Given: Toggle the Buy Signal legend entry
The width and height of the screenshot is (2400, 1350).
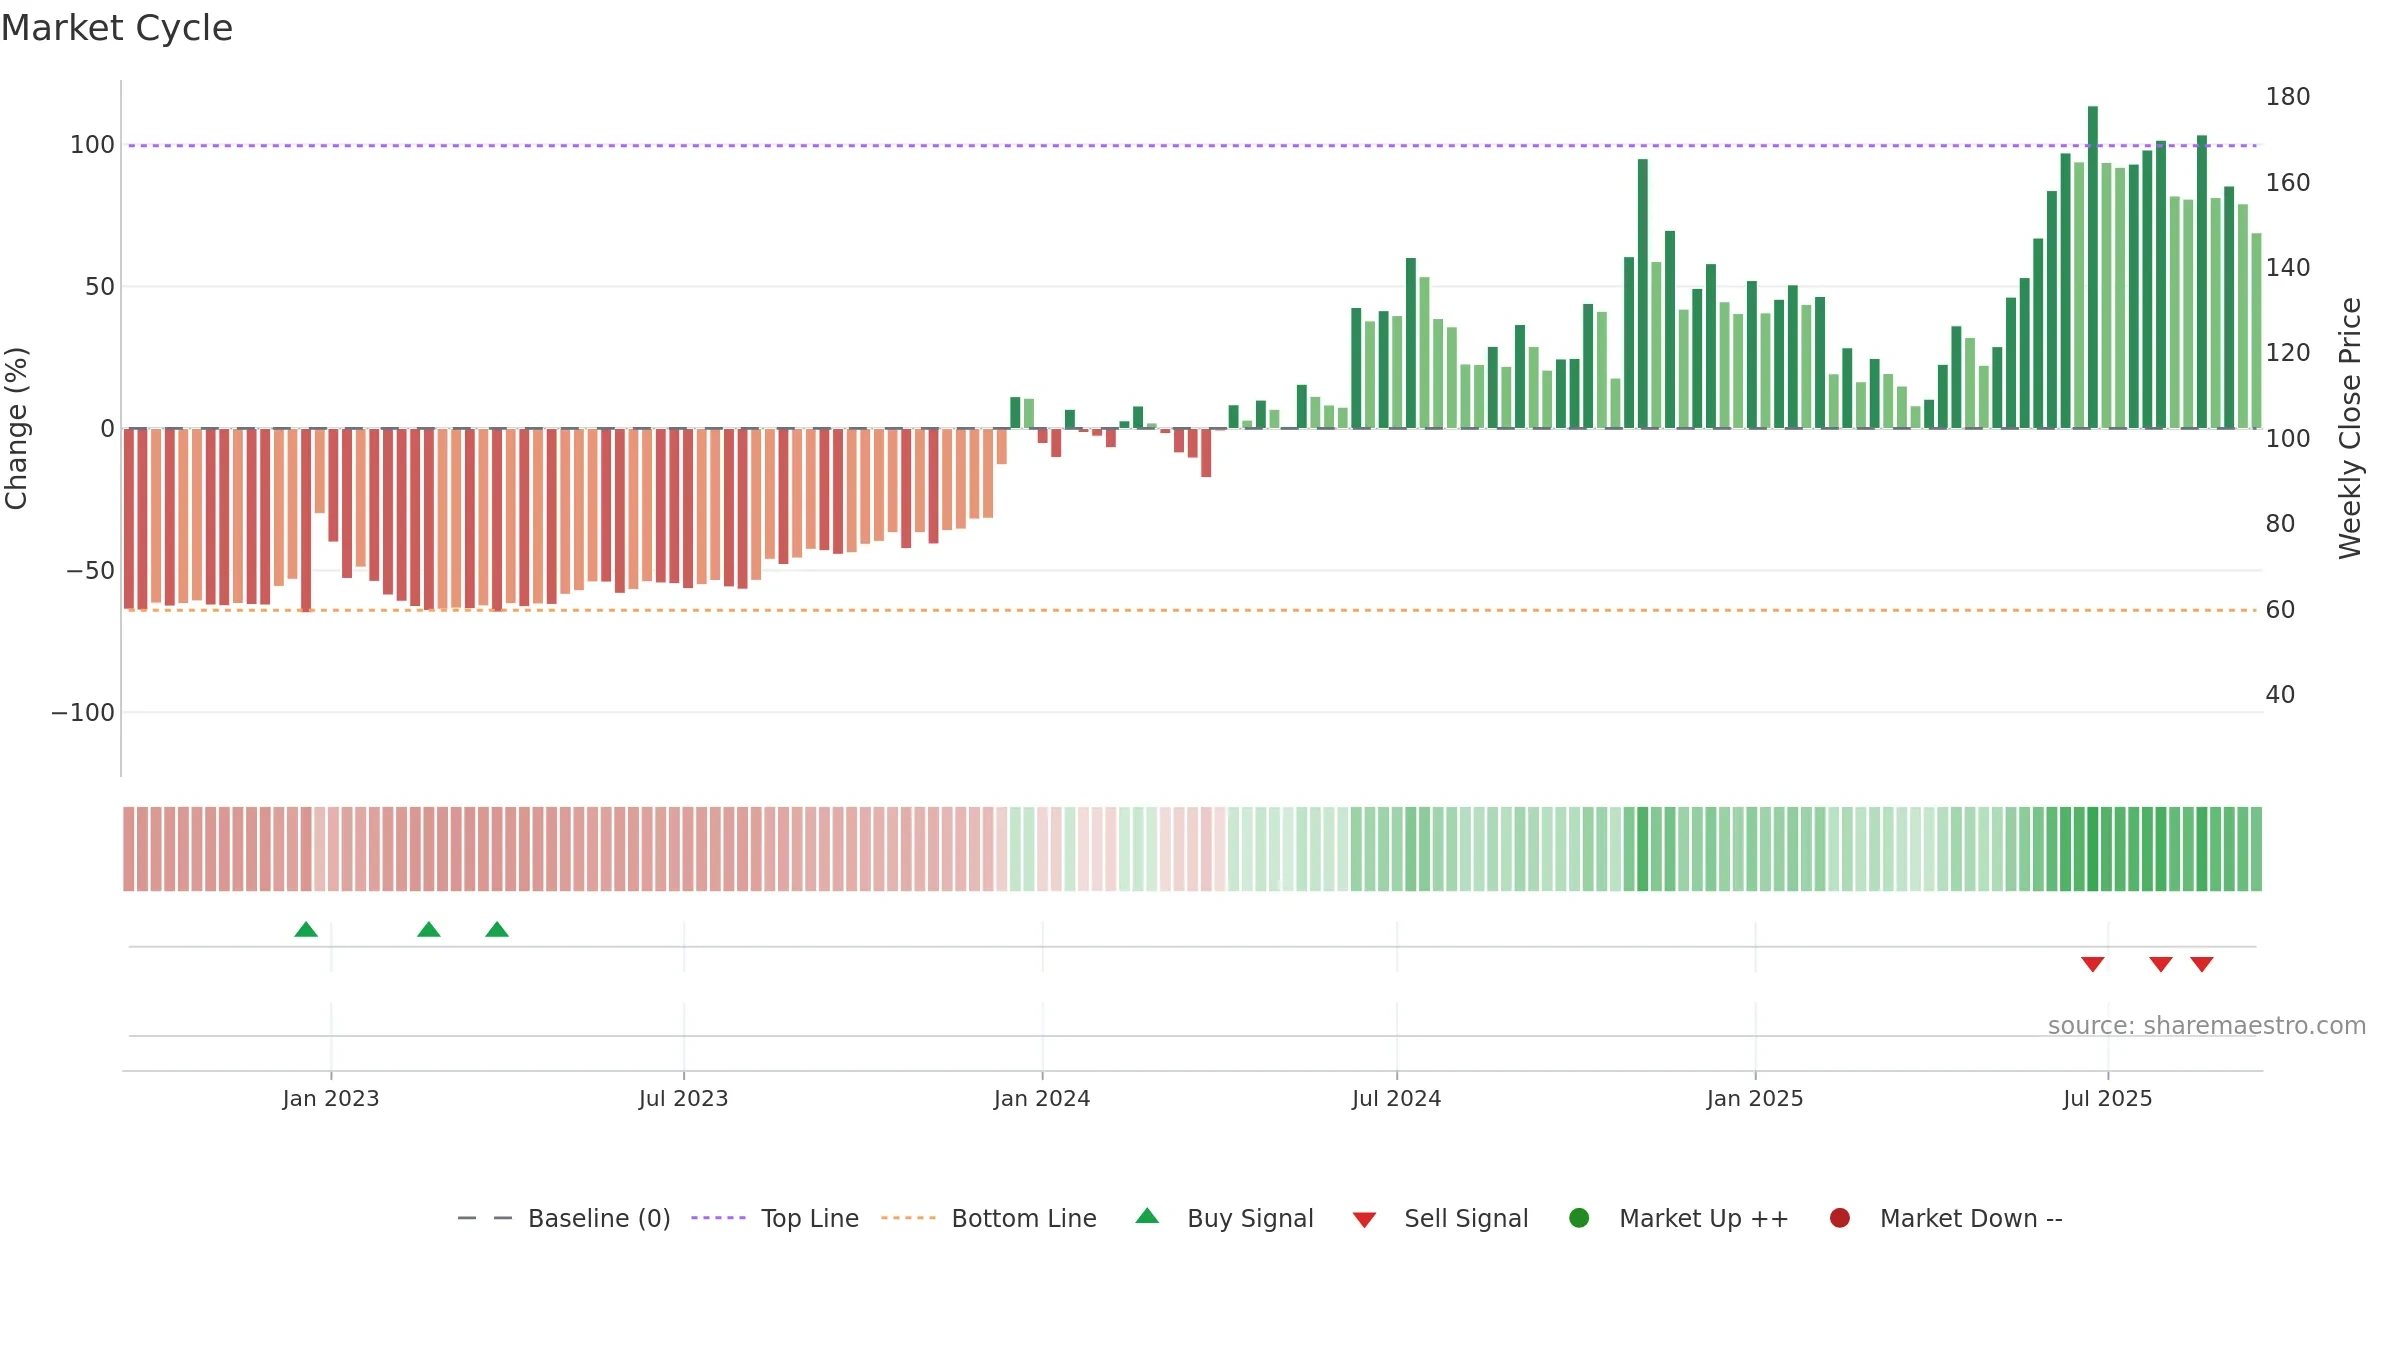Looking at the screenshot, I should point(1225,1218).
